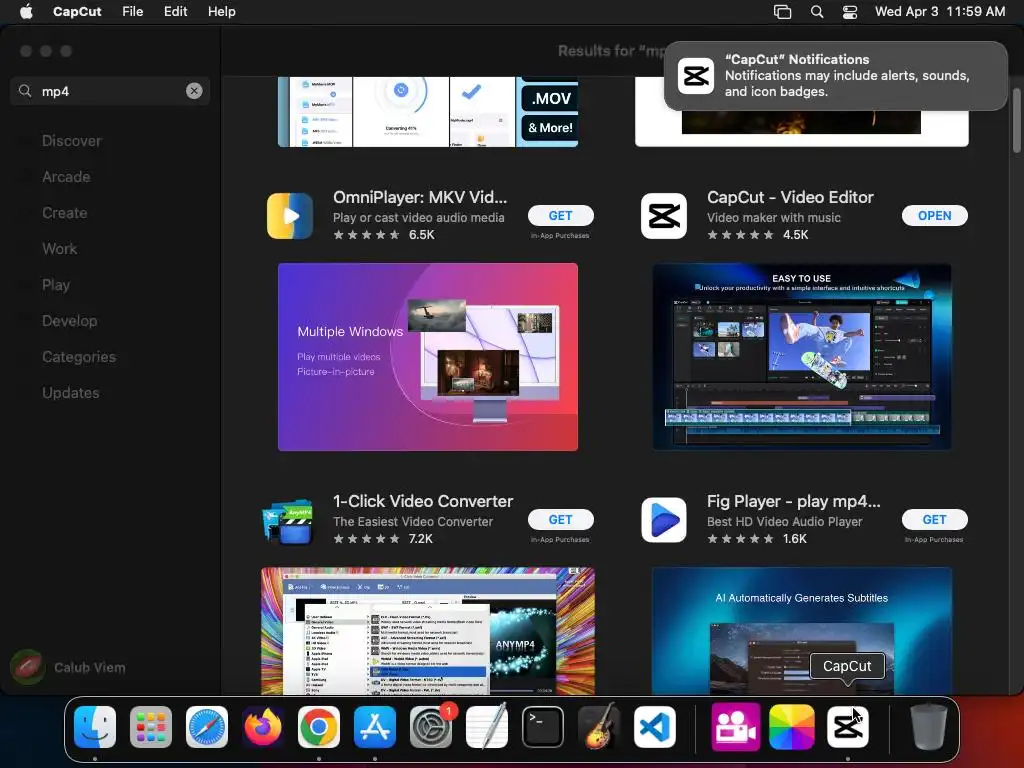Clear the mp4 search text
The width and height of the screenshot is (1024, 768).
pos(194,91)
